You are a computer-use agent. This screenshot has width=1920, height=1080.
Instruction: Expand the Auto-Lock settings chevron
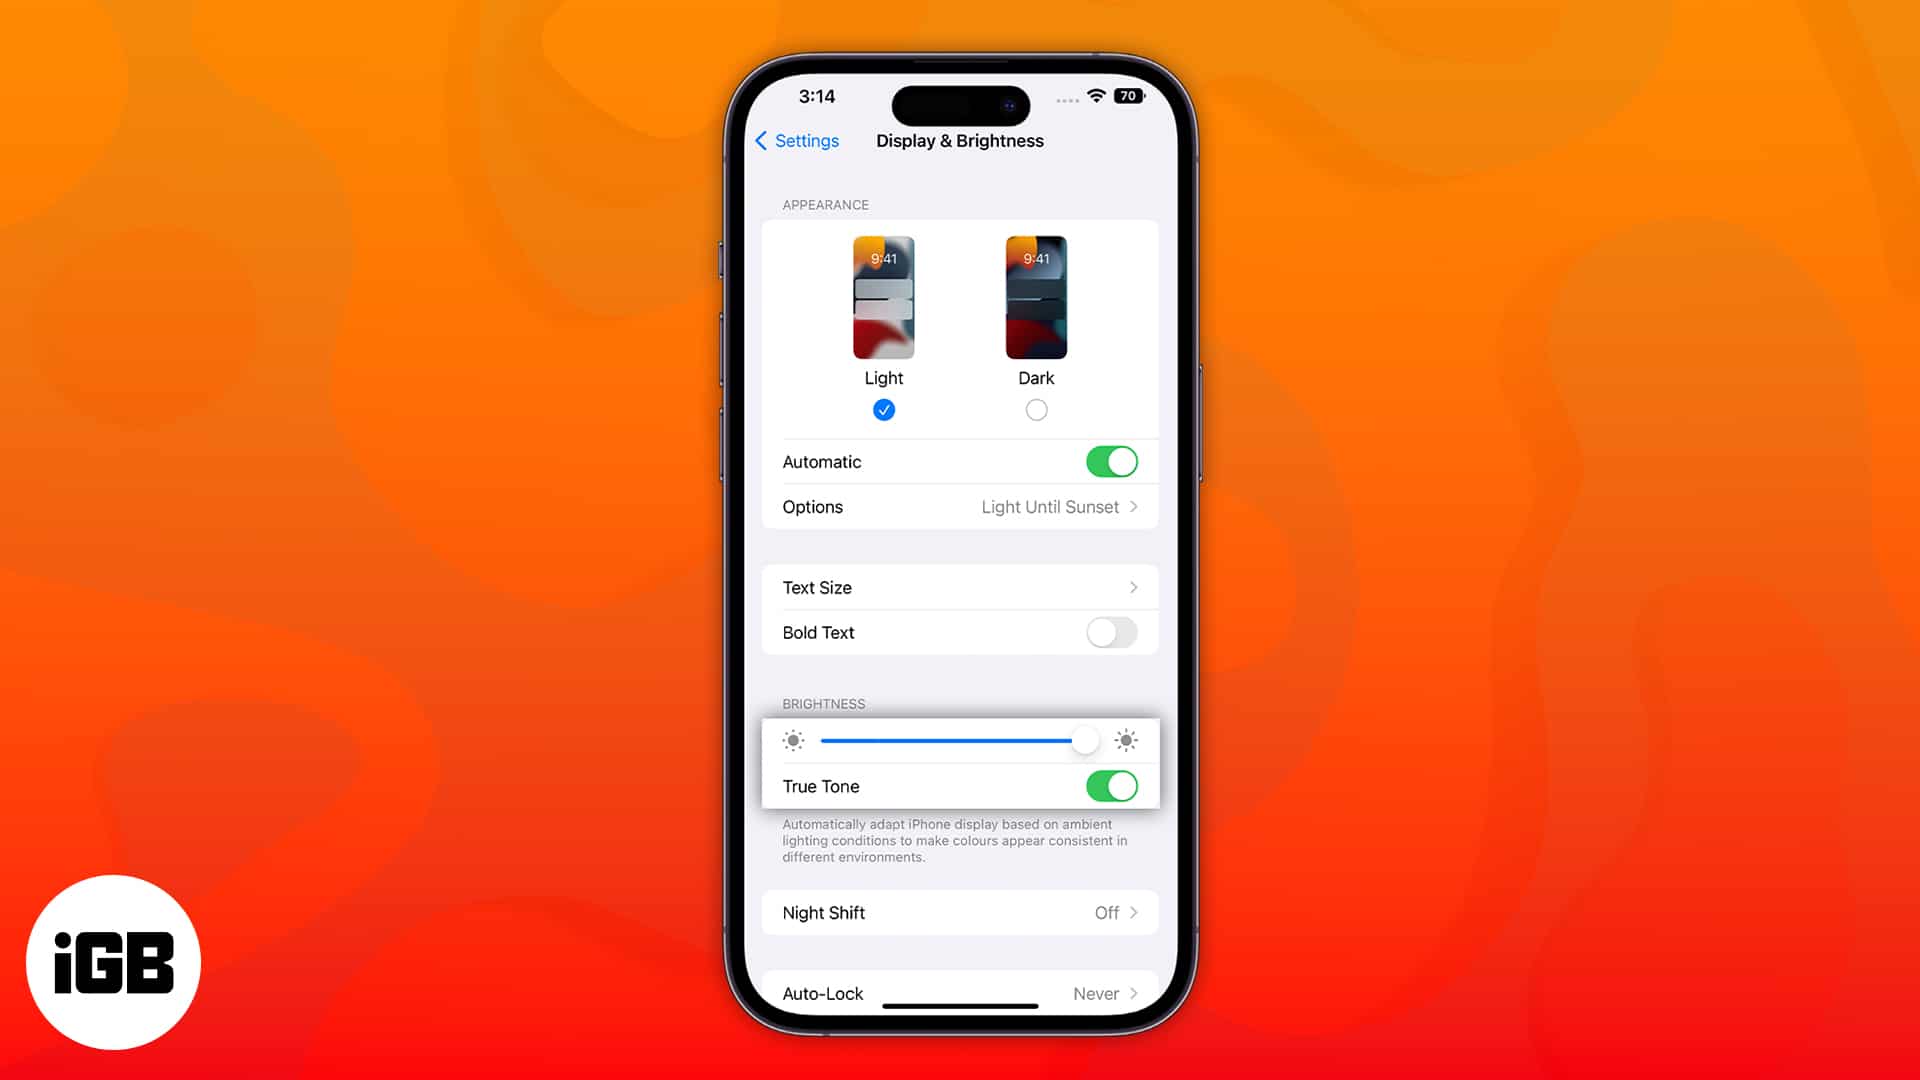(x=1134, y=993)
